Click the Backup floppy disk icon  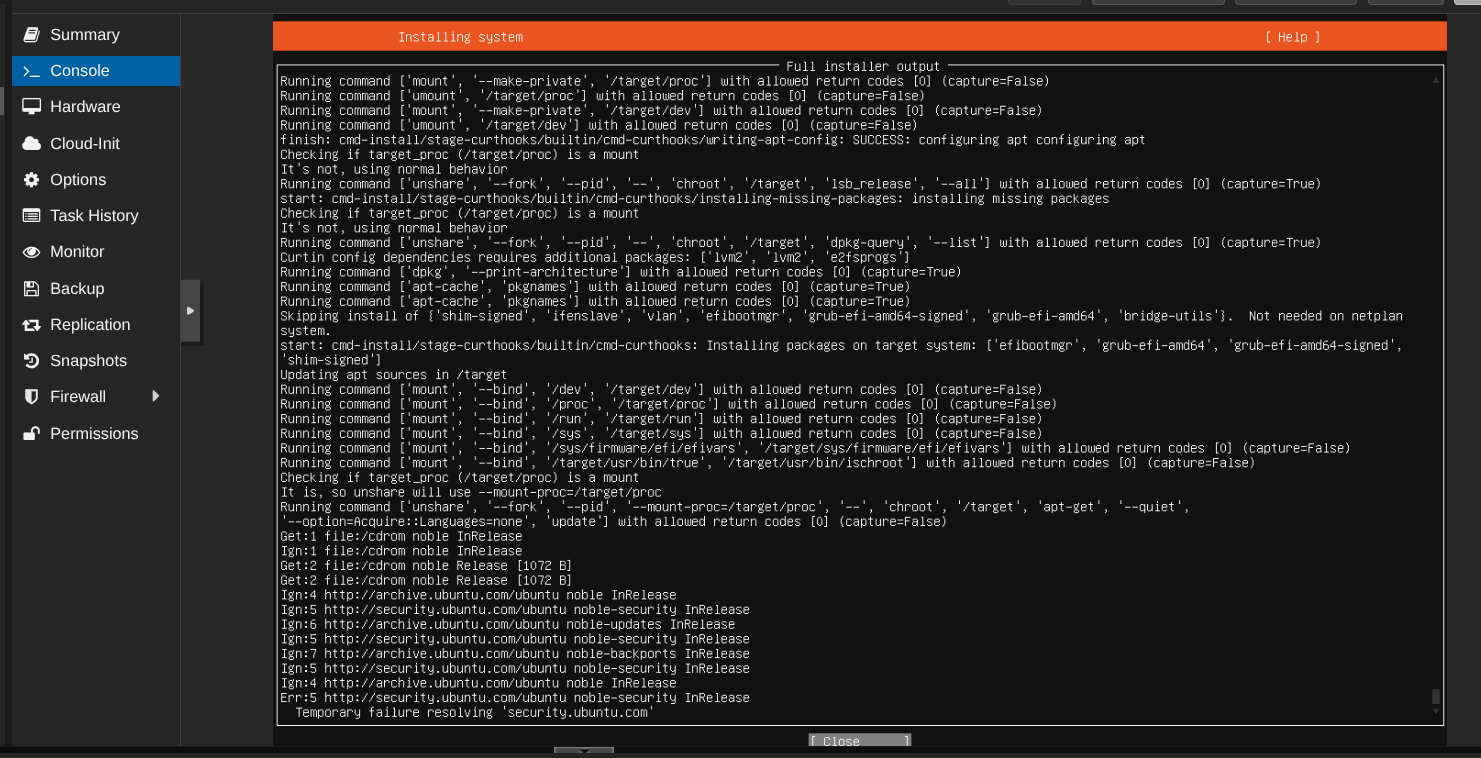[x=31, y=289]
